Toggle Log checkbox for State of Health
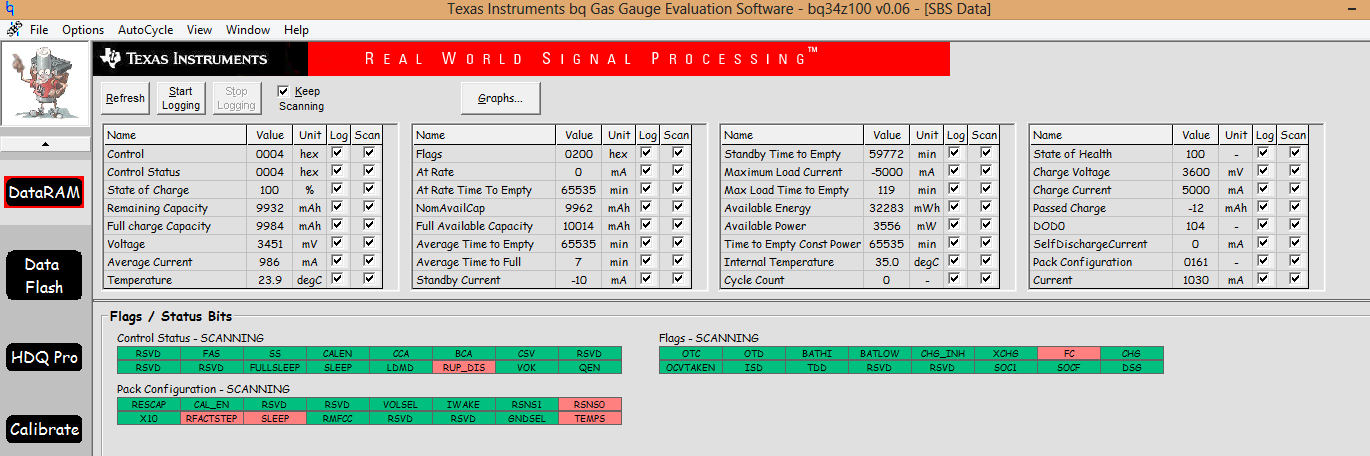This screenshot has height=456, width=1370. click(x=1264, y=154)
